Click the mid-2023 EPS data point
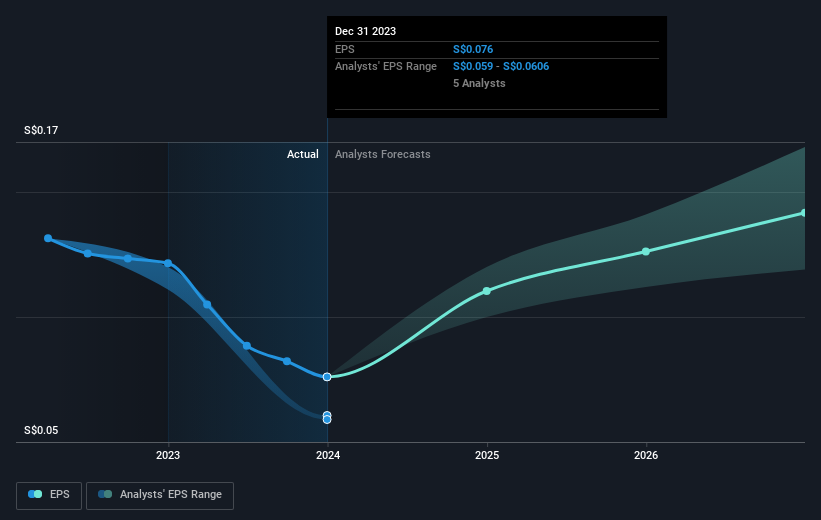Viewport: 821px width, 520px height. tap(247, 346)
